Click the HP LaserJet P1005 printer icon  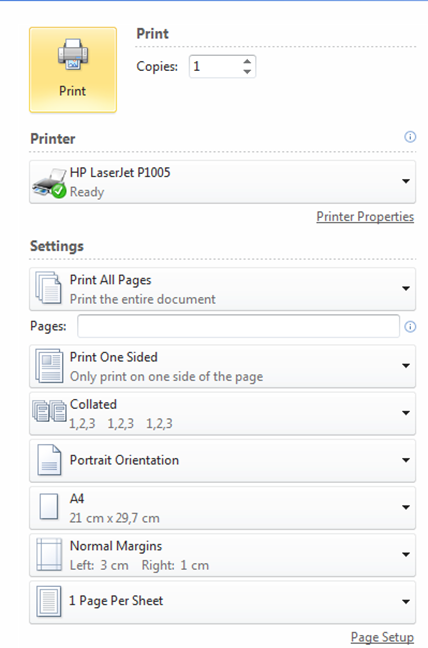point(50,182)
